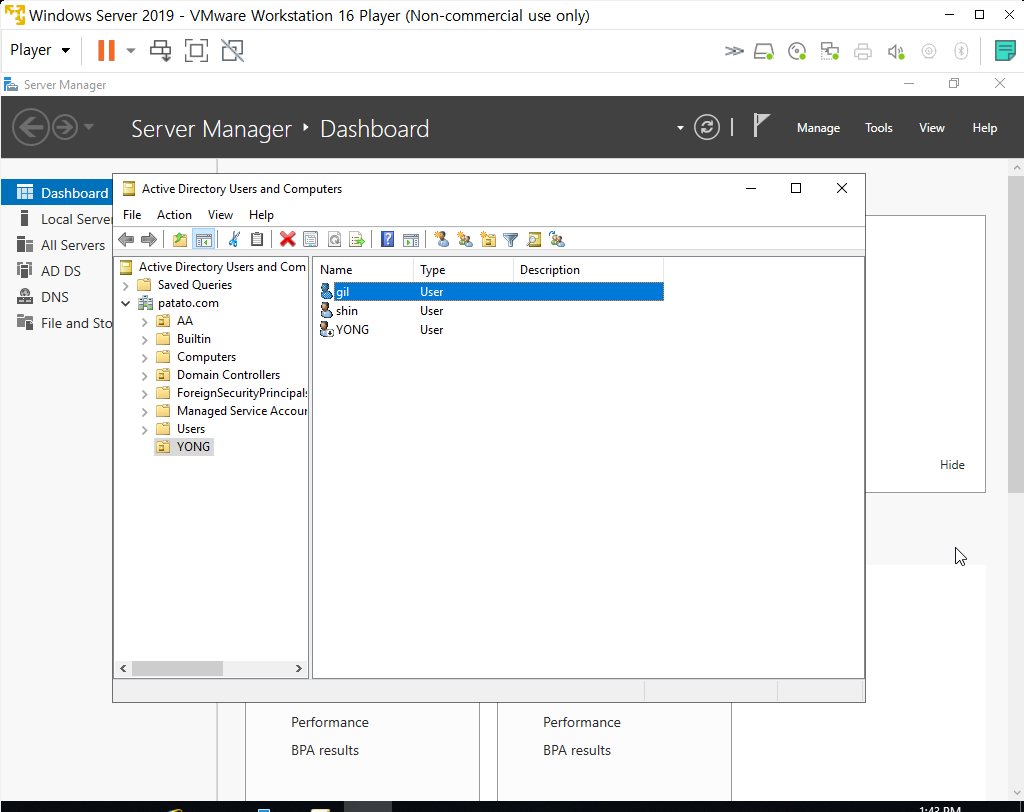
Task: Click the Forward arrow in ADUC toolbar
Action: coord(149,240)
